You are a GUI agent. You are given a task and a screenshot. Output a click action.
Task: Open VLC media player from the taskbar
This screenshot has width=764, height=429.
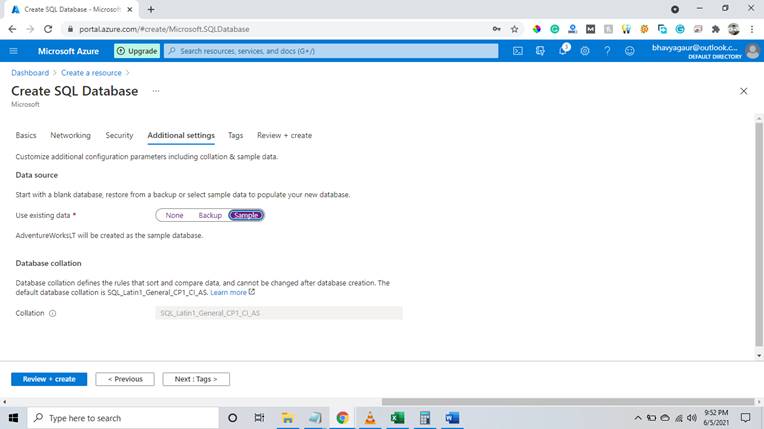pyautogui.click(x=370, y=418)
